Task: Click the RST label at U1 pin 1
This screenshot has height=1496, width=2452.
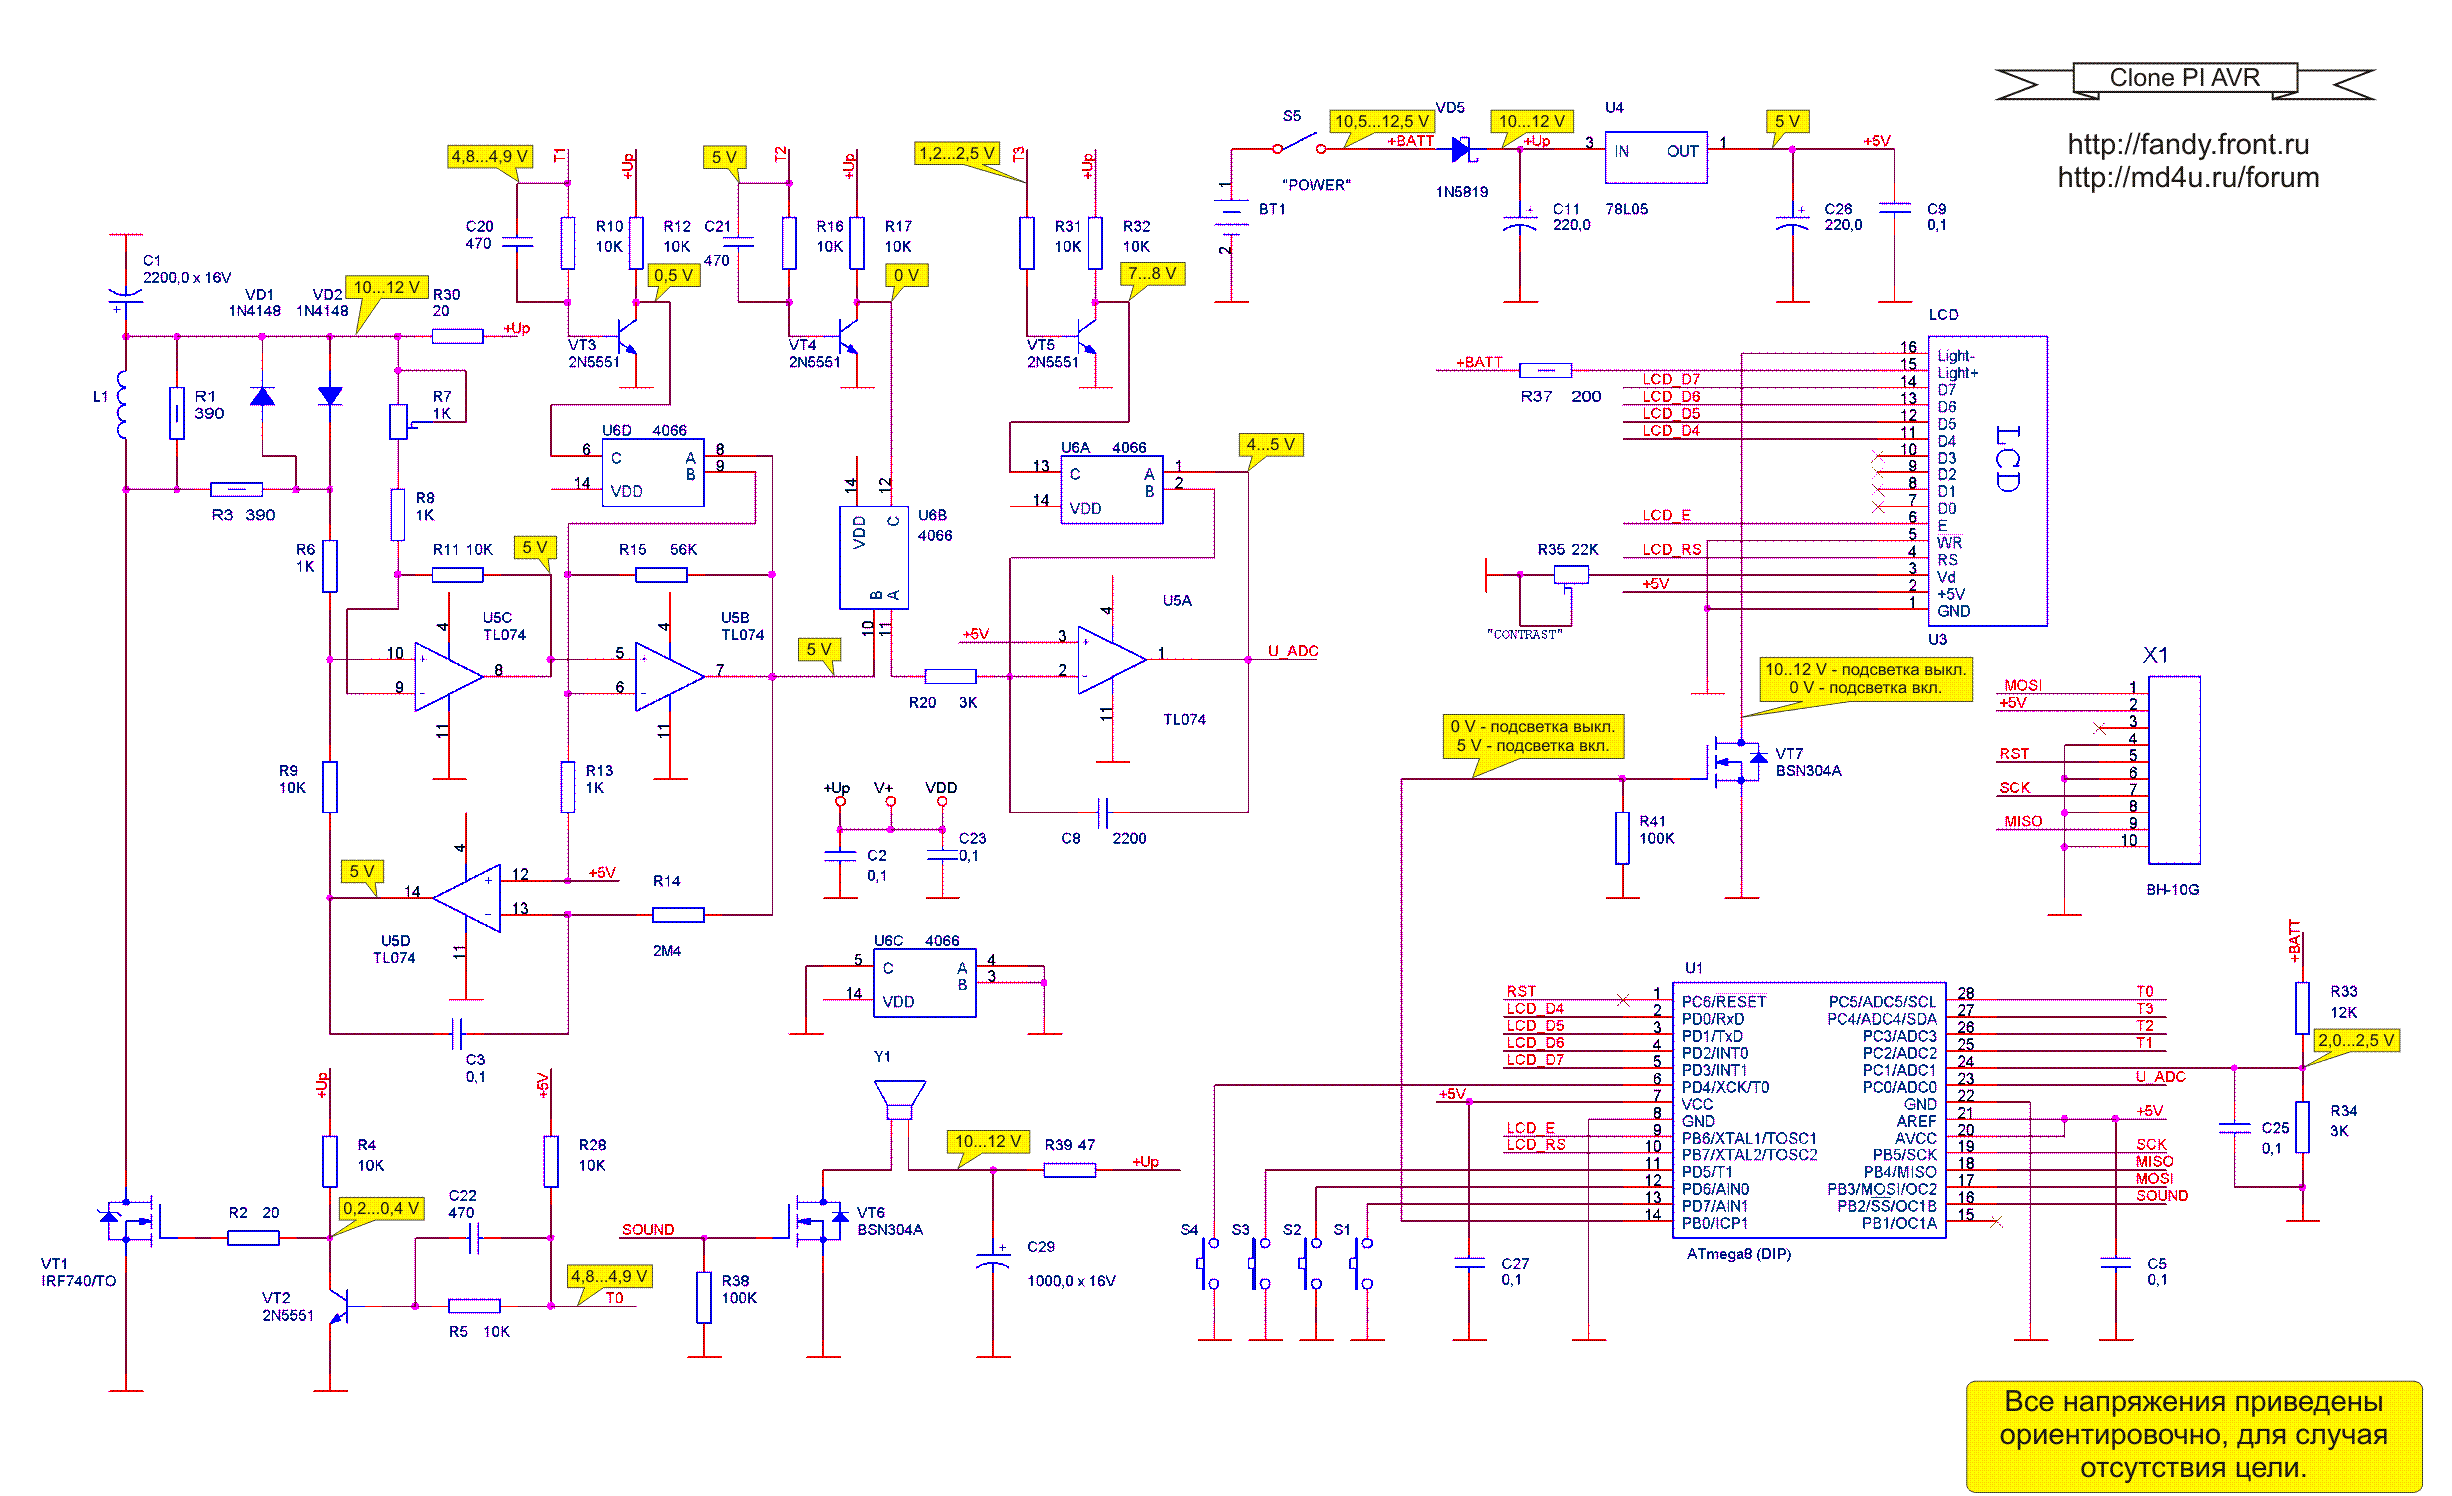Action: [1520, 991]
